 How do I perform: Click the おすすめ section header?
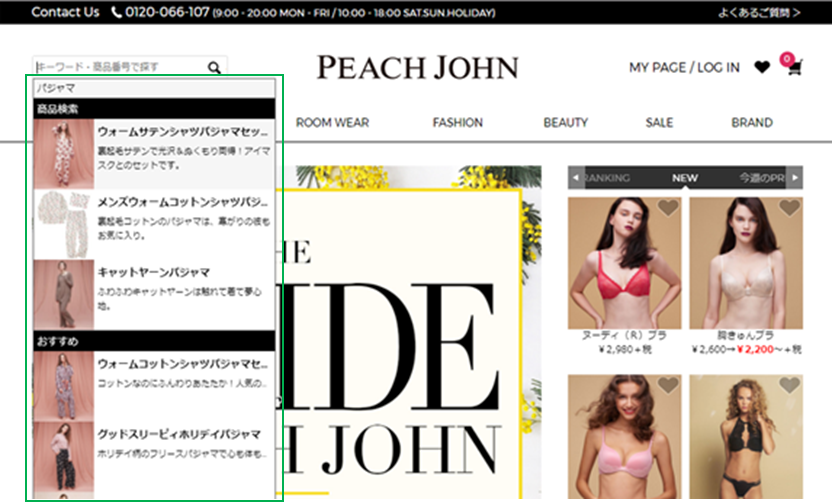tap(154, 341)
